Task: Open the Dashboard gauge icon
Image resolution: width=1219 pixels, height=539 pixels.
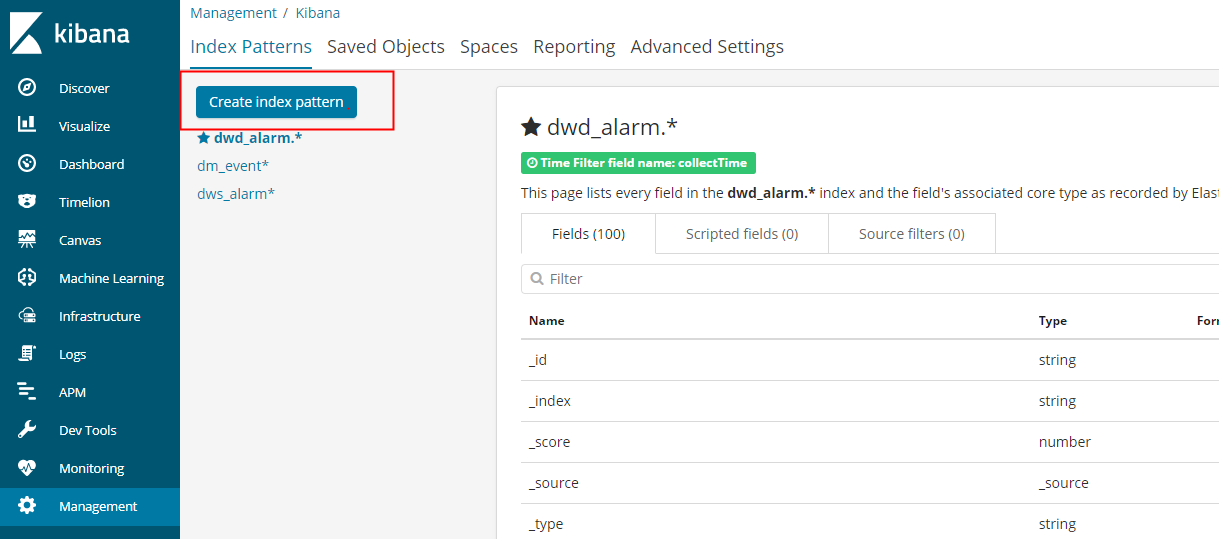Action: [27, 164]
